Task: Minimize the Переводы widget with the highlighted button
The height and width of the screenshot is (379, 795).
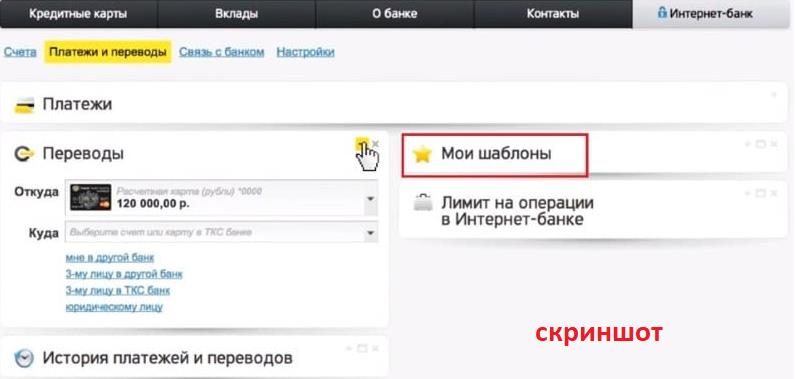Action: pos(361,144)
